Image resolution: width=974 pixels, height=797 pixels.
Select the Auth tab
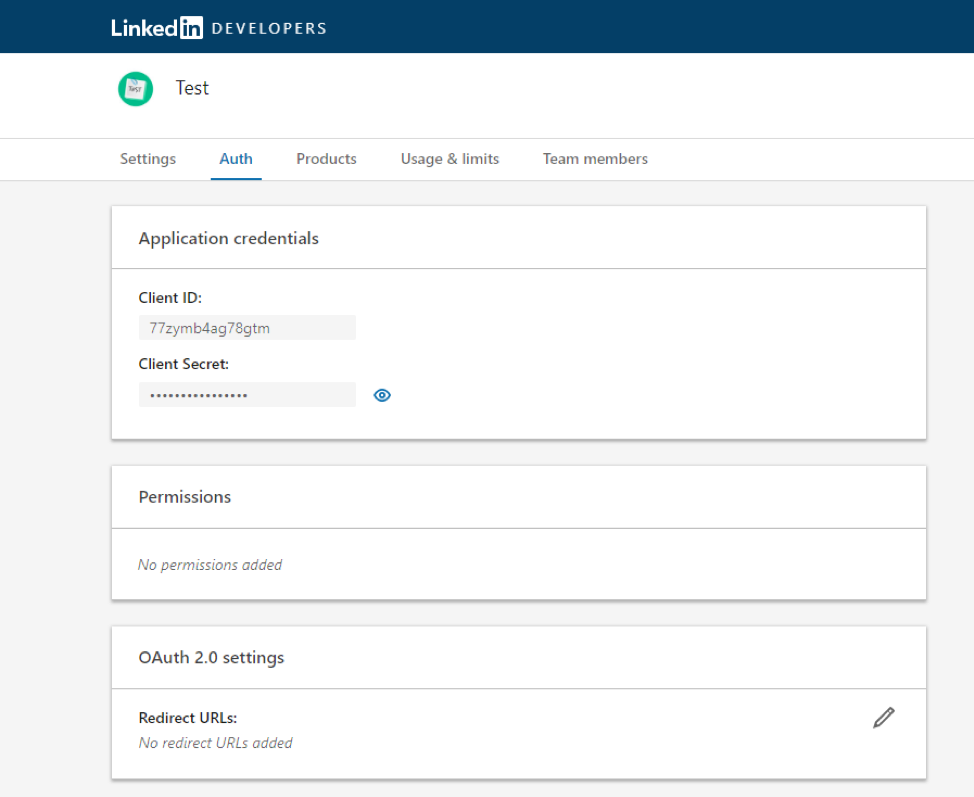click(x=236, y=159)
